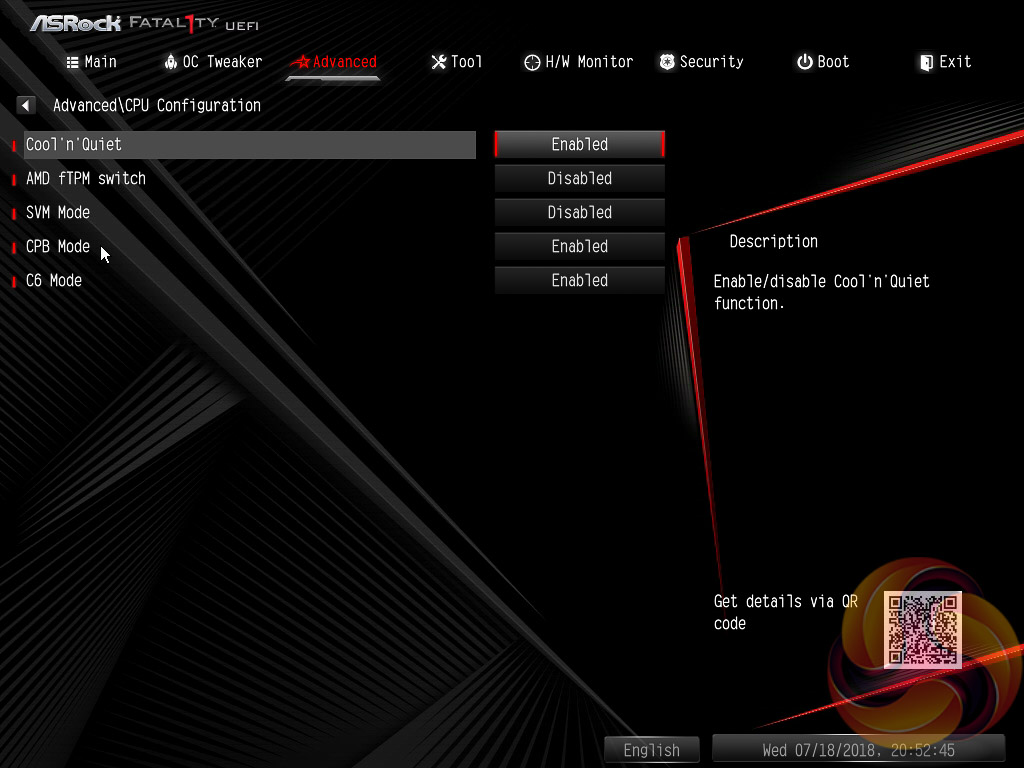Open SVM Mode Disabled dropdown
The image size is (1024, 768).
tap(580, 212)
